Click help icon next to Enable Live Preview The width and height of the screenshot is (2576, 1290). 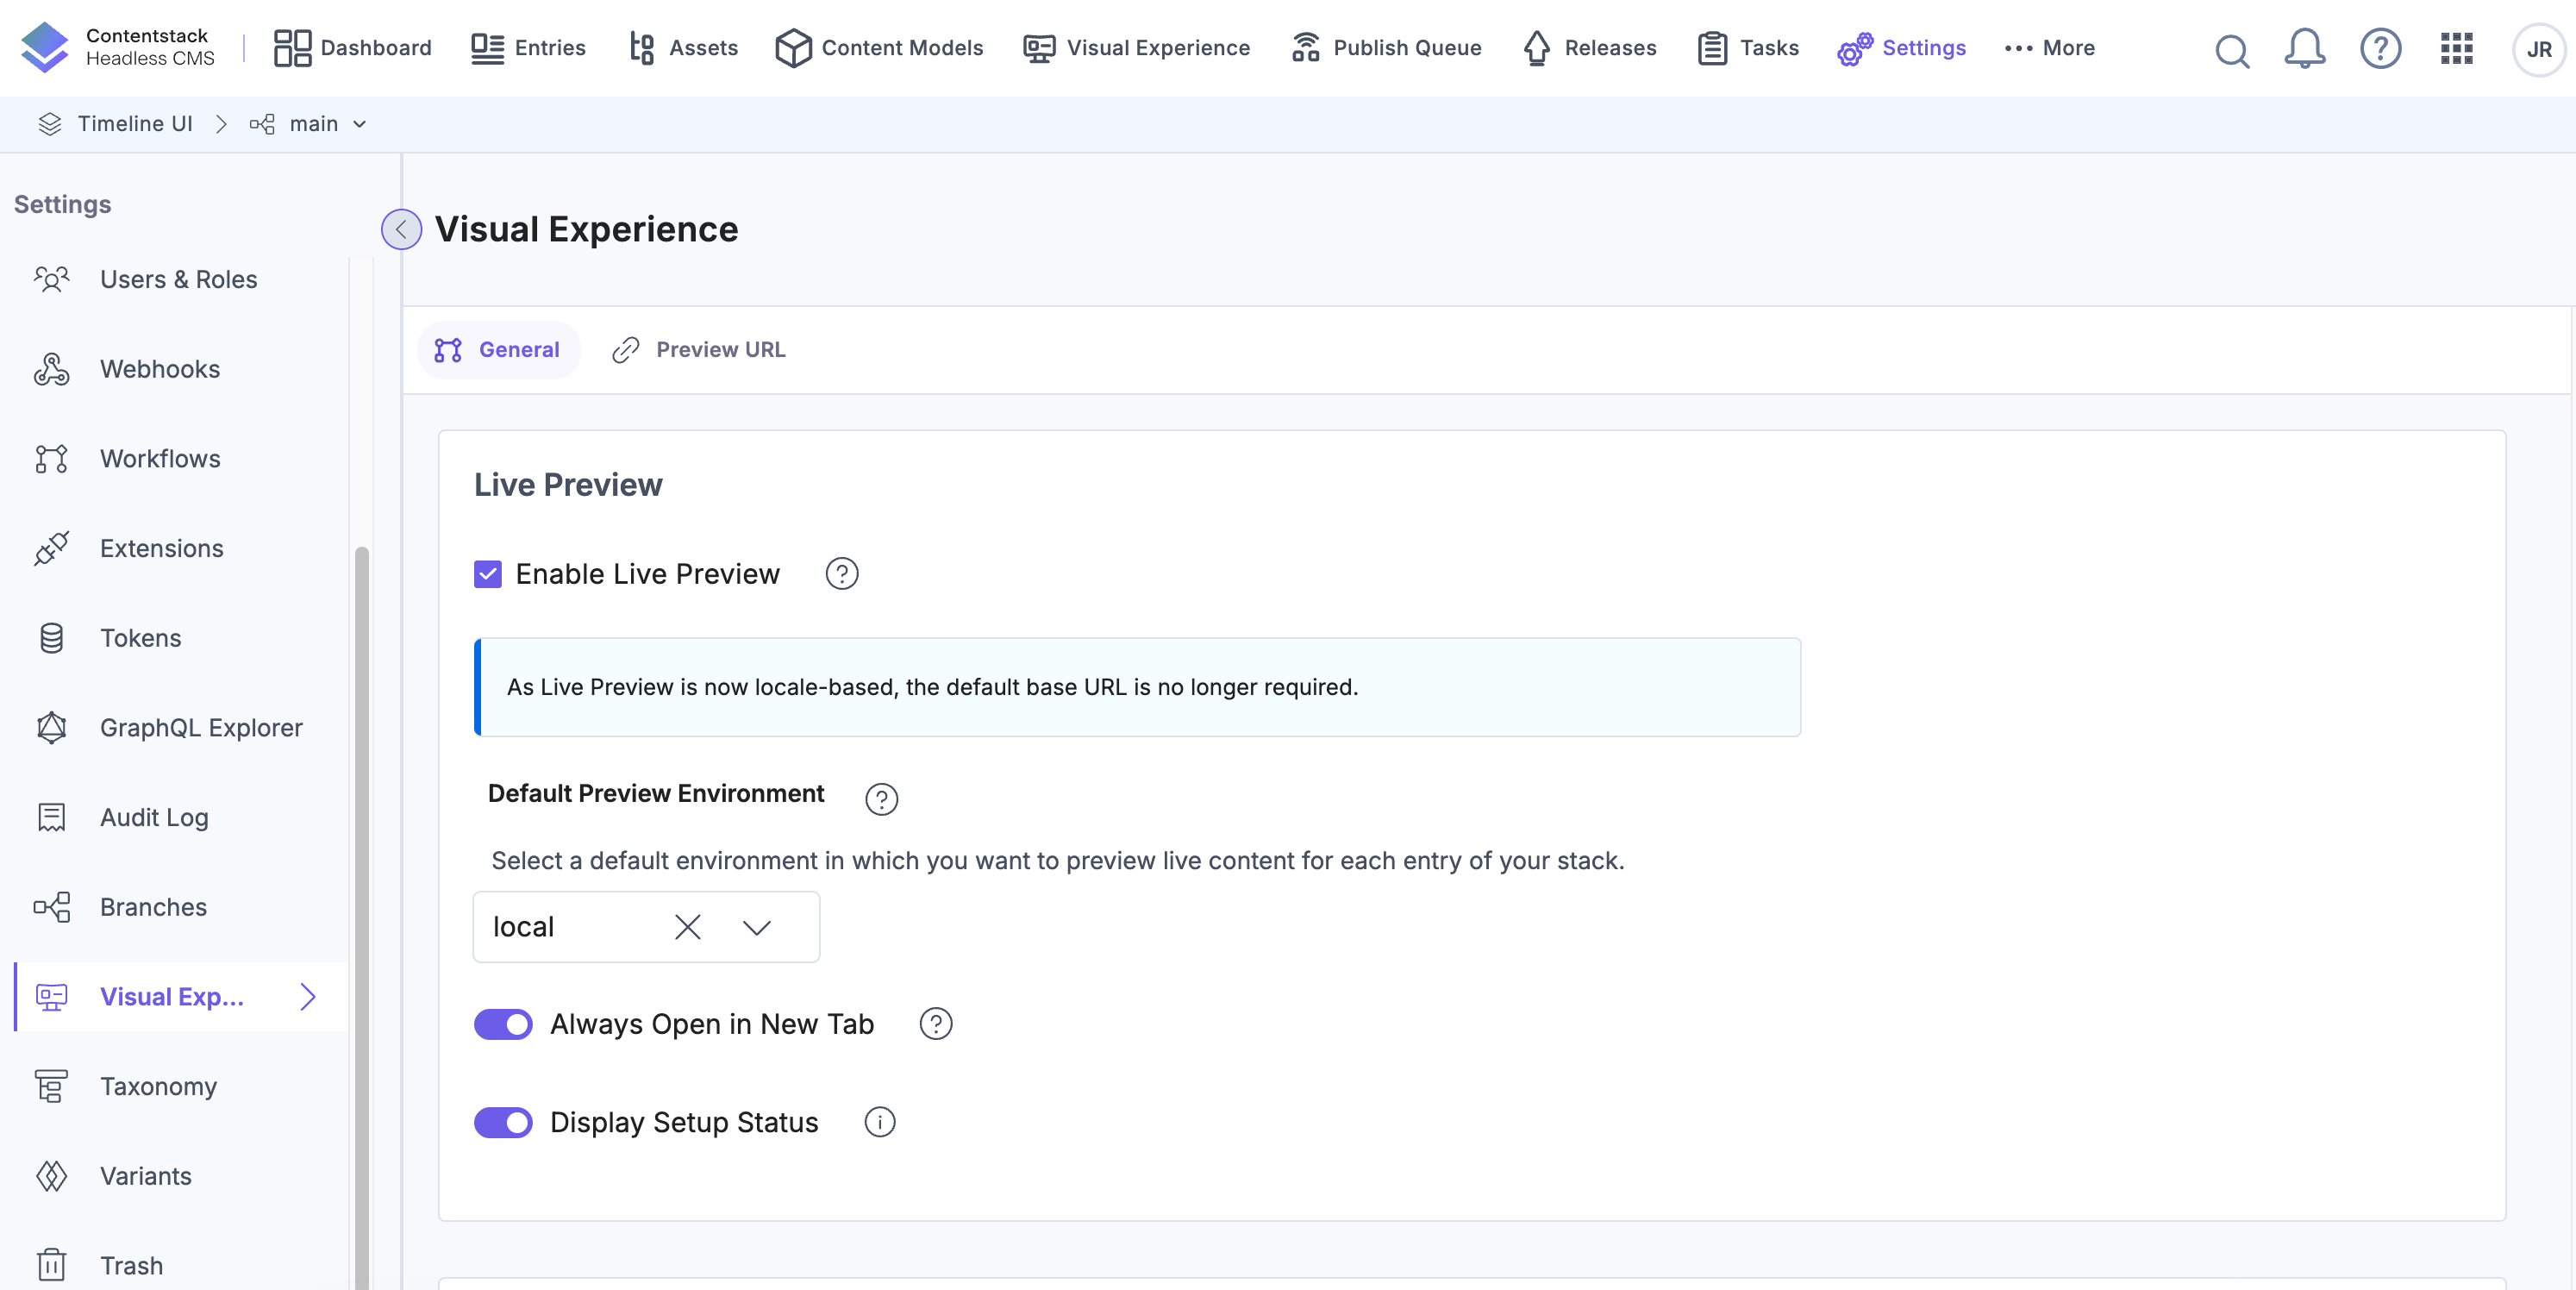tap(841, 574)
